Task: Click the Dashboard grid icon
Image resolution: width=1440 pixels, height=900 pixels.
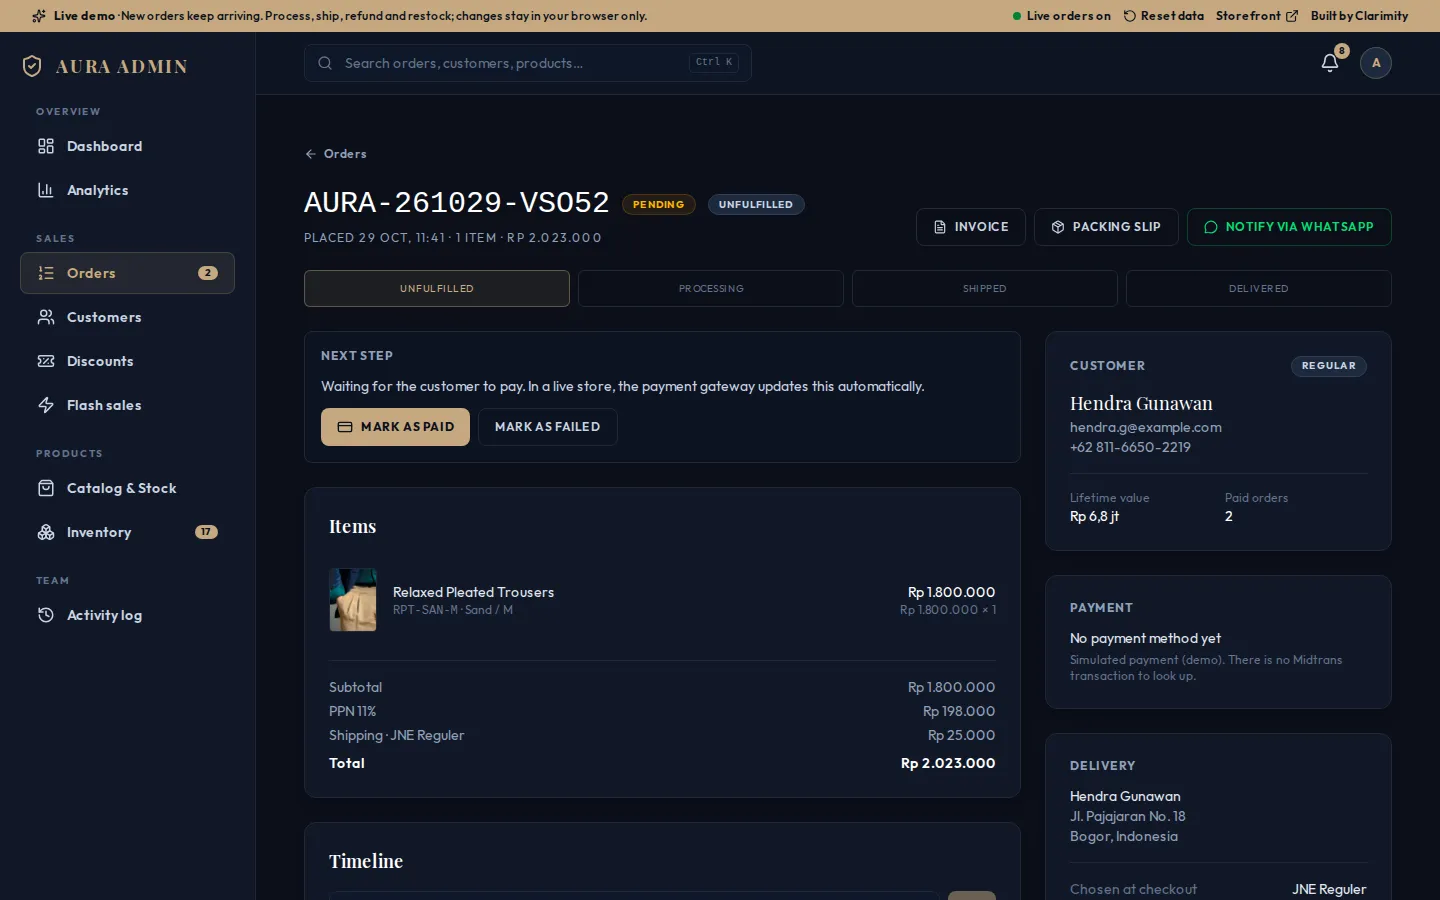Action: click(x=46, y=146)
